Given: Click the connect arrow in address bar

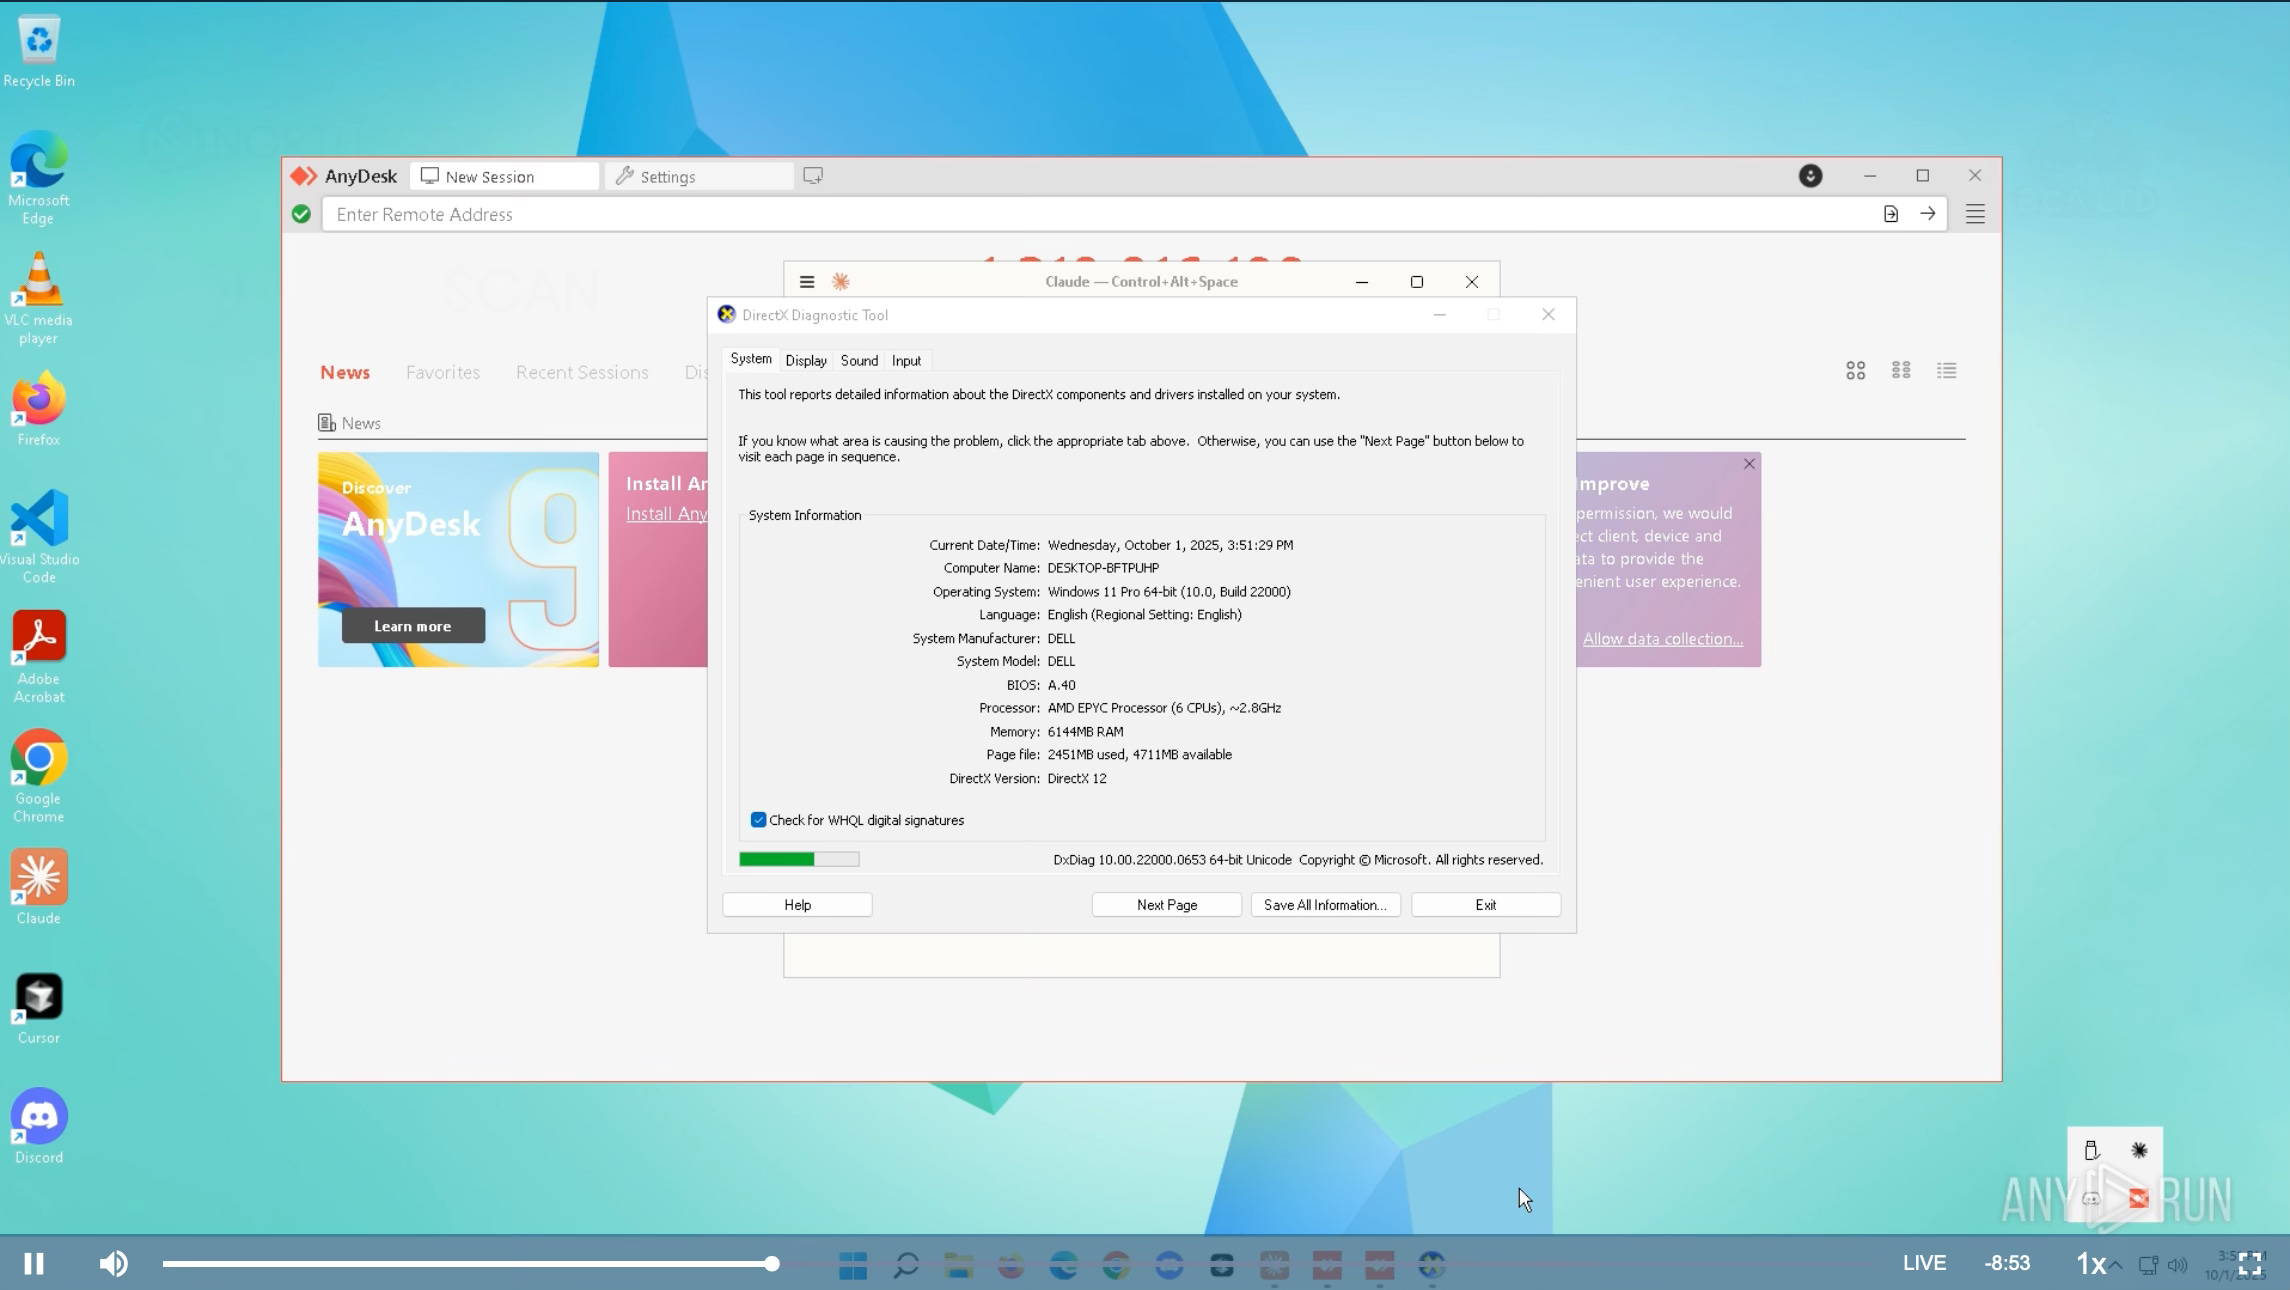Looking at the screenshot, I should [1927, 214].
